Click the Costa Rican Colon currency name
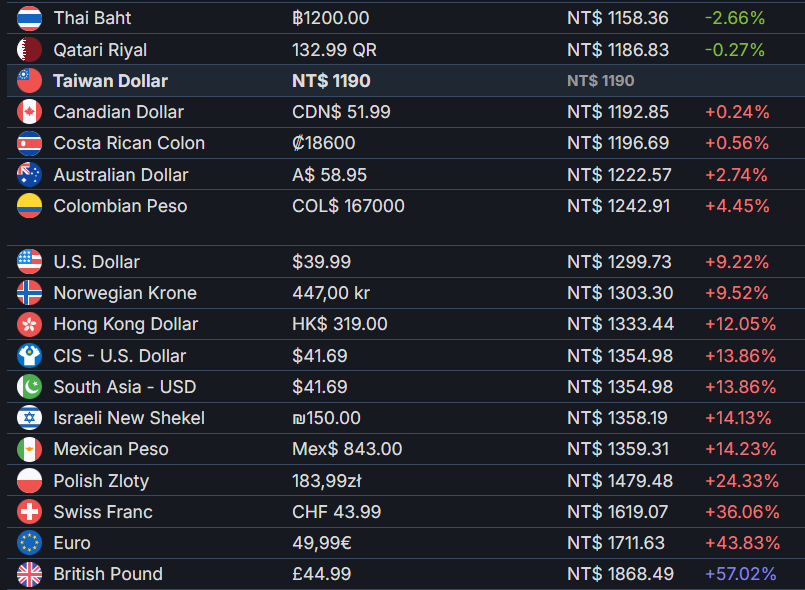This screenshot has width=805, height=590. coord(129,143)
